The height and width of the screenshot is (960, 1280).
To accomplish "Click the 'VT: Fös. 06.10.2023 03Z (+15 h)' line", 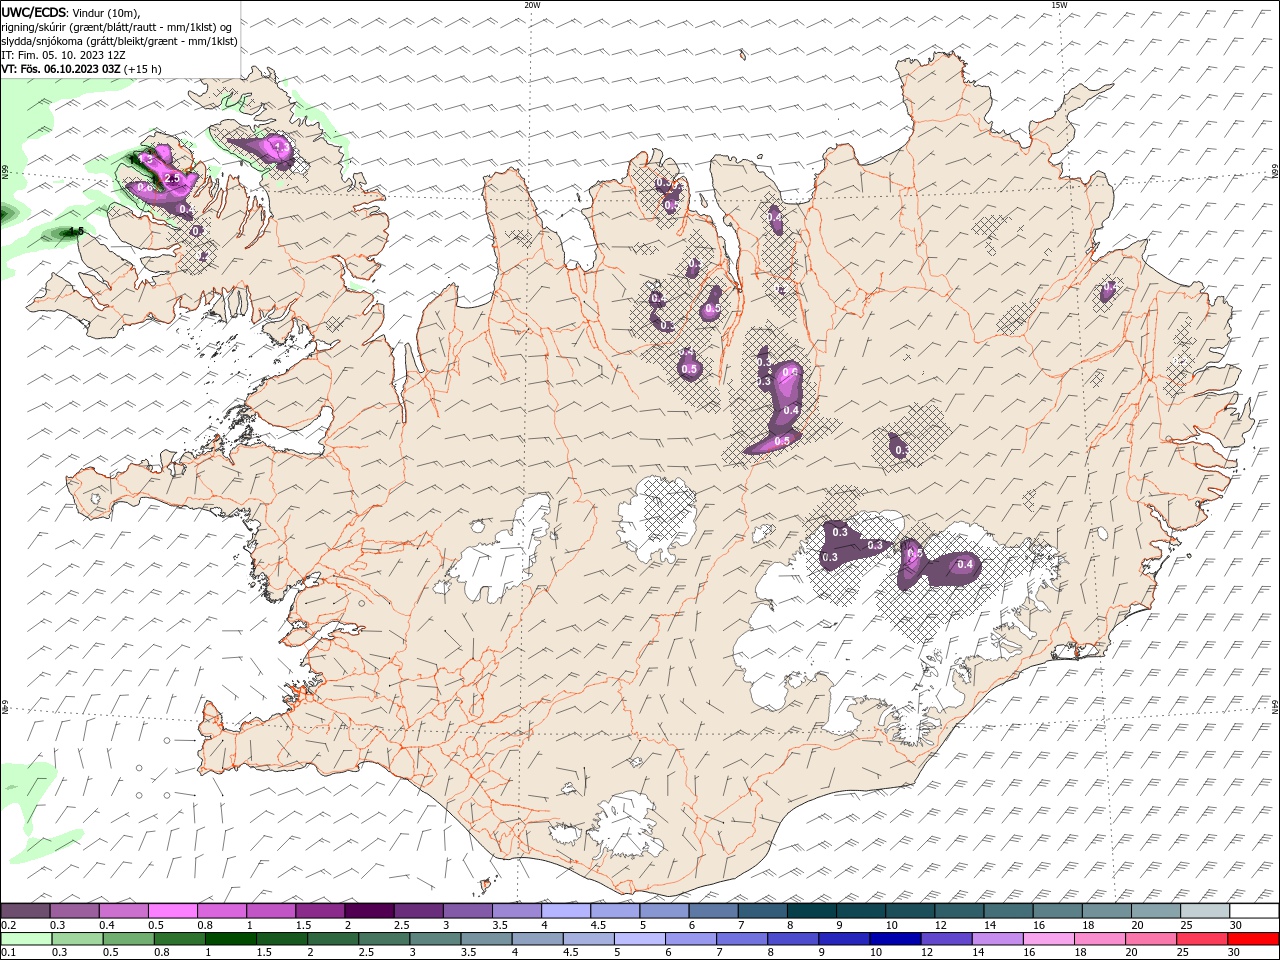I will (82, 69).
